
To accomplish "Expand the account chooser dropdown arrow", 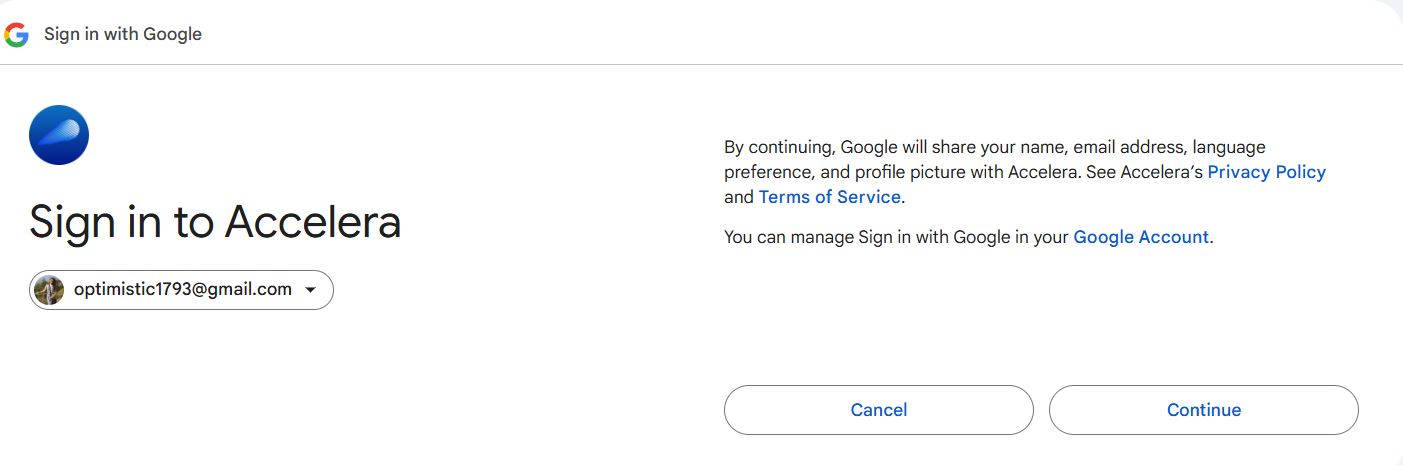I will pyautogui.click(x=310, y=290).
